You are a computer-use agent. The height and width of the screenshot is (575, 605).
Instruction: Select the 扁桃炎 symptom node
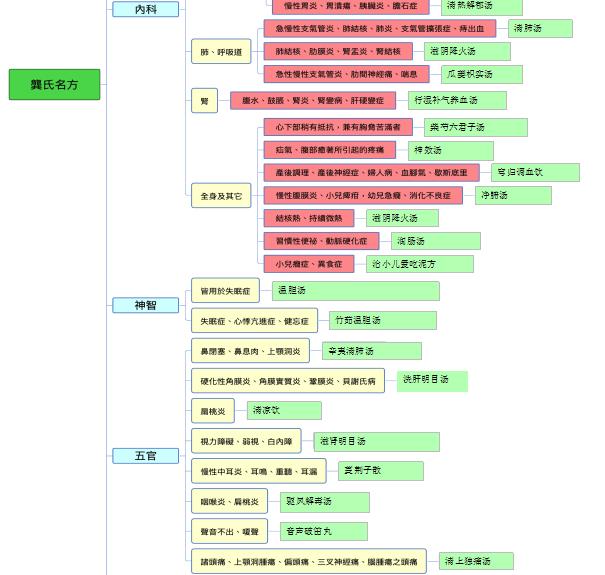tap(213, 411)
